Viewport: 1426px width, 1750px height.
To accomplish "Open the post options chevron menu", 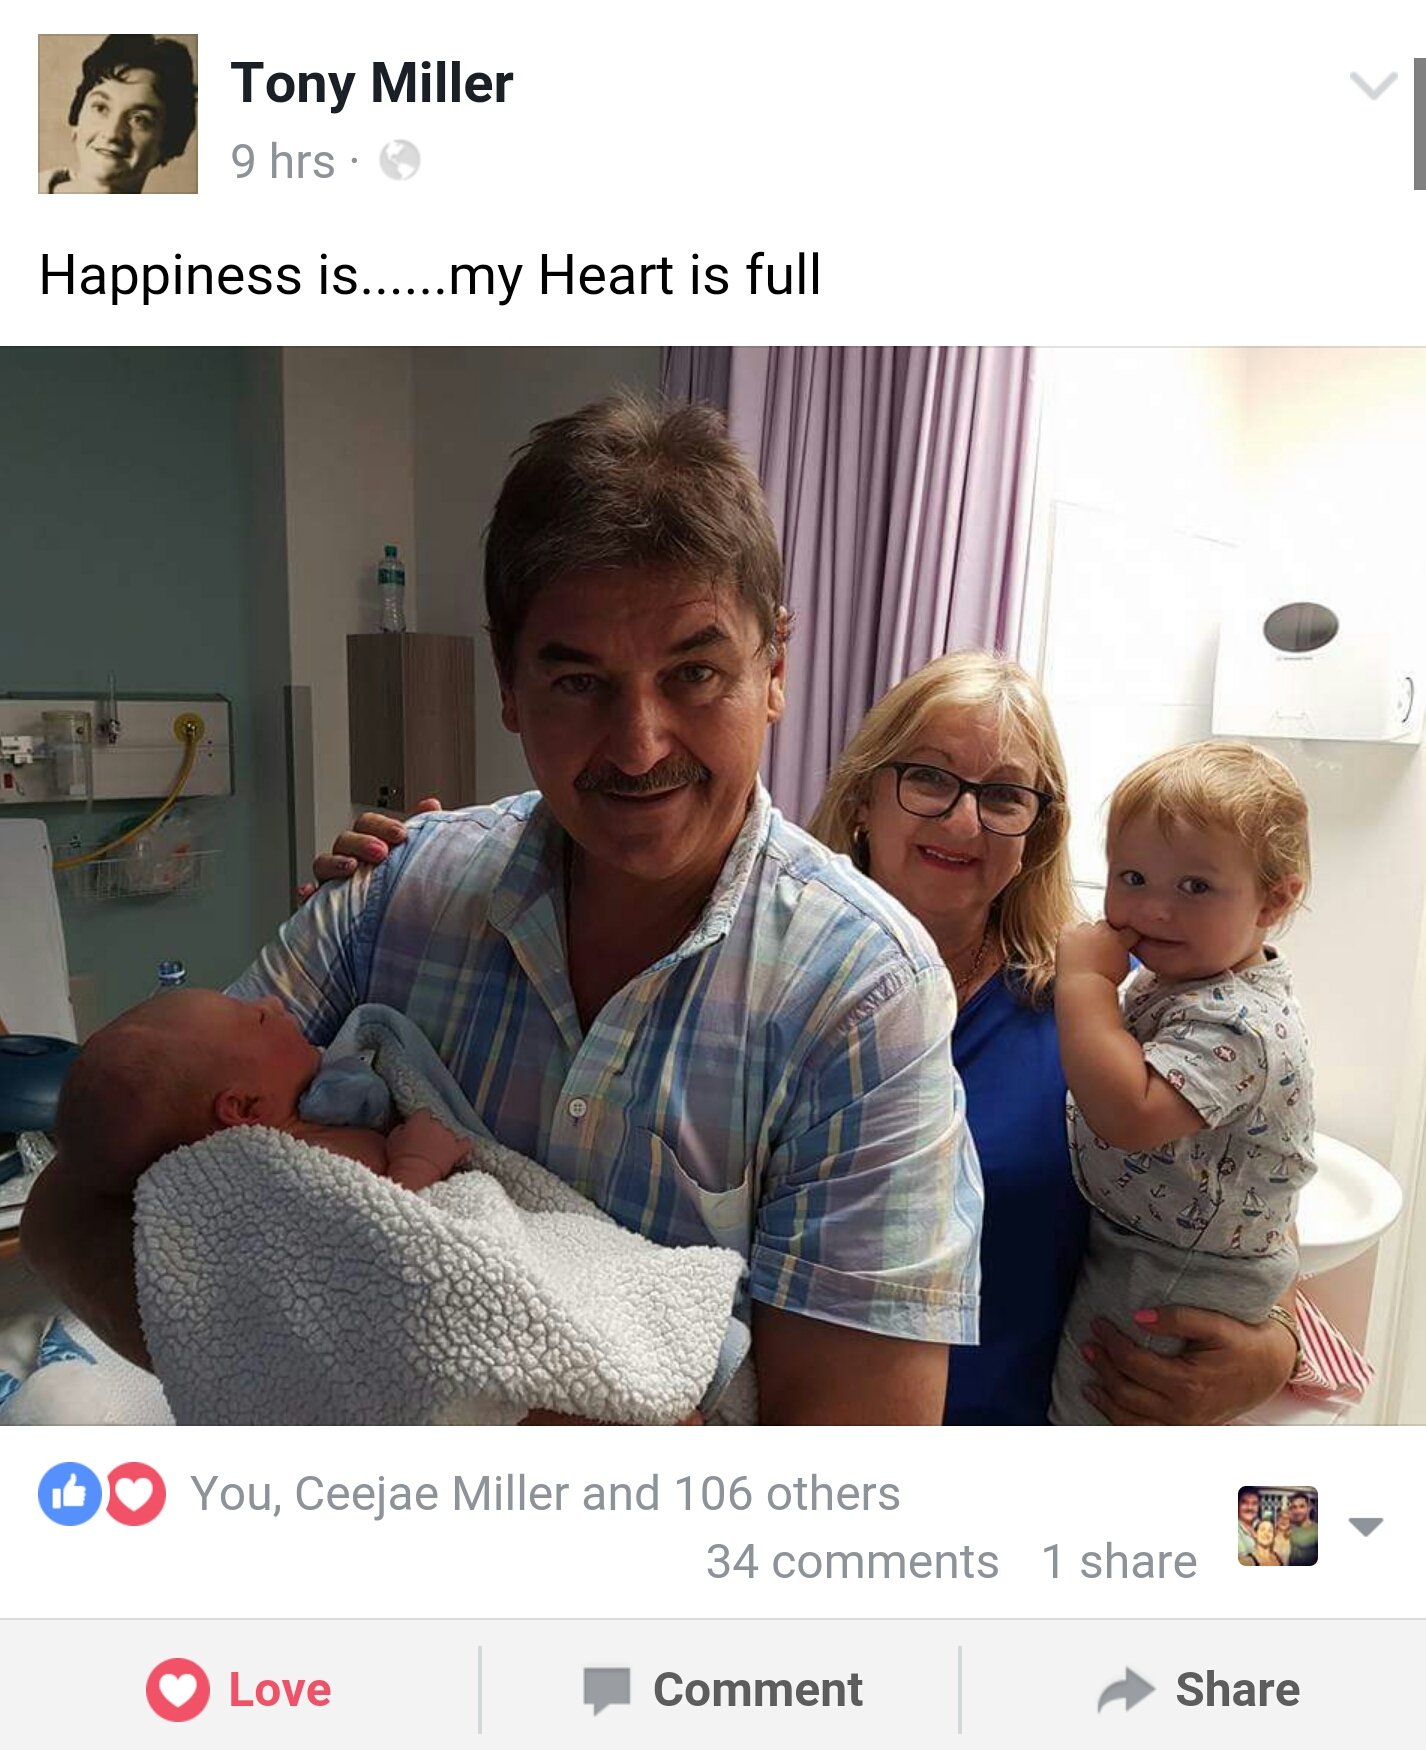I will pyautogui.click(x=1373, y=86).
